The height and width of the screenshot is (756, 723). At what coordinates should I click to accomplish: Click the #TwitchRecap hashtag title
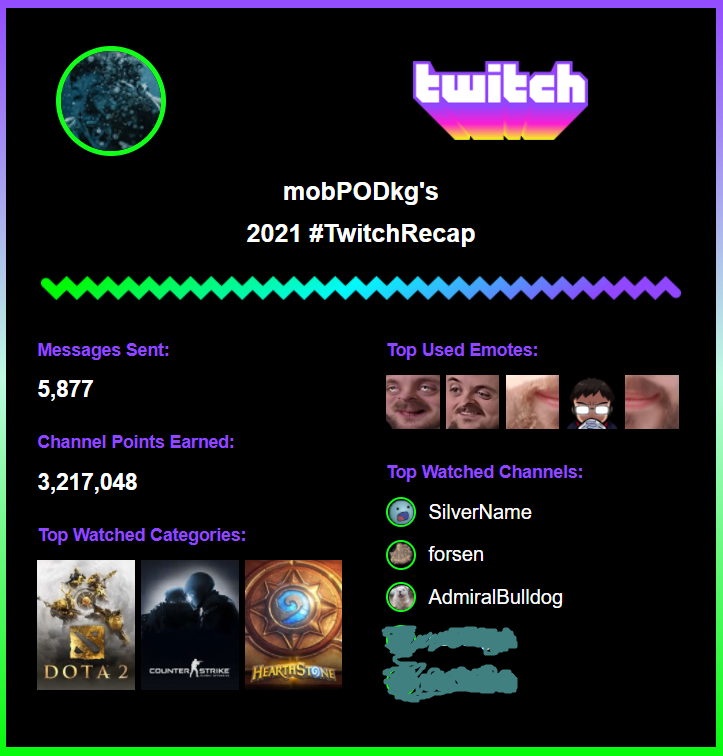(392, 233)
